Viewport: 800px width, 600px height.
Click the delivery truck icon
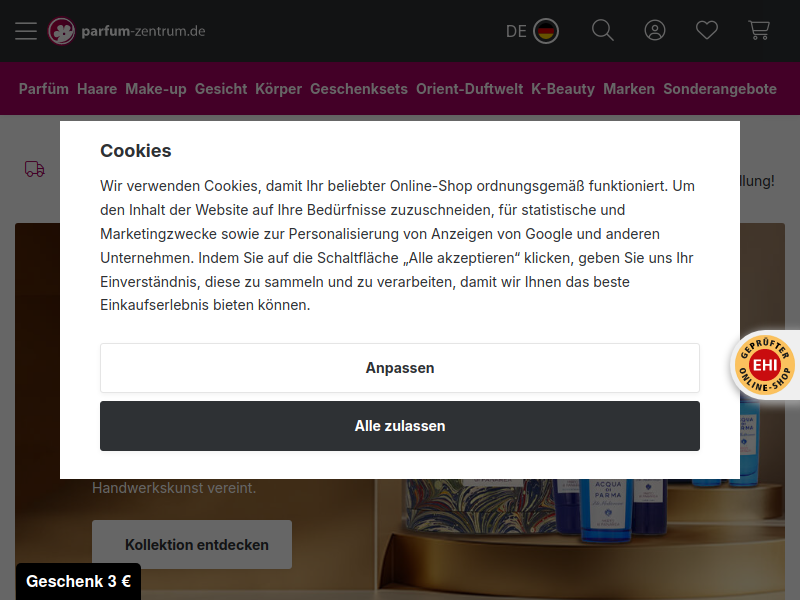(35, 169)
